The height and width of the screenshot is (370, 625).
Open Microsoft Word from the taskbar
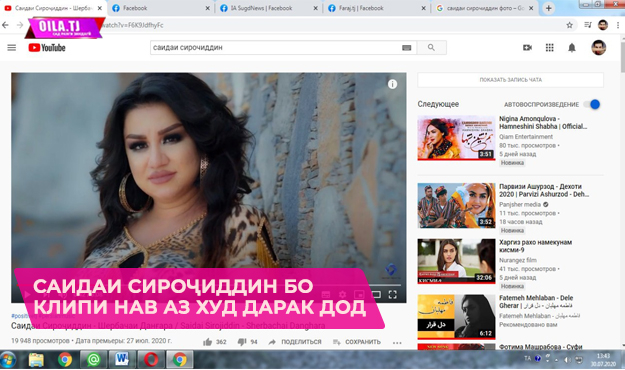point(122,360)
